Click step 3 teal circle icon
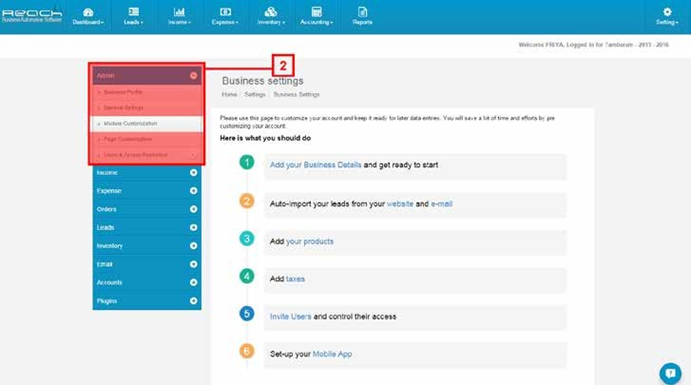Viewport: 691px width, 385px height. (x=247, y=239)
